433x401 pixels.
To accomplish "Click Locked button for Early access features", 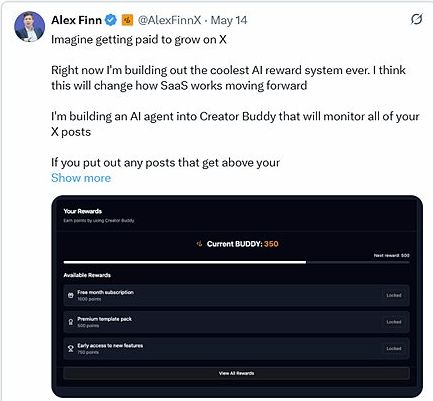I will click(394, 349).
